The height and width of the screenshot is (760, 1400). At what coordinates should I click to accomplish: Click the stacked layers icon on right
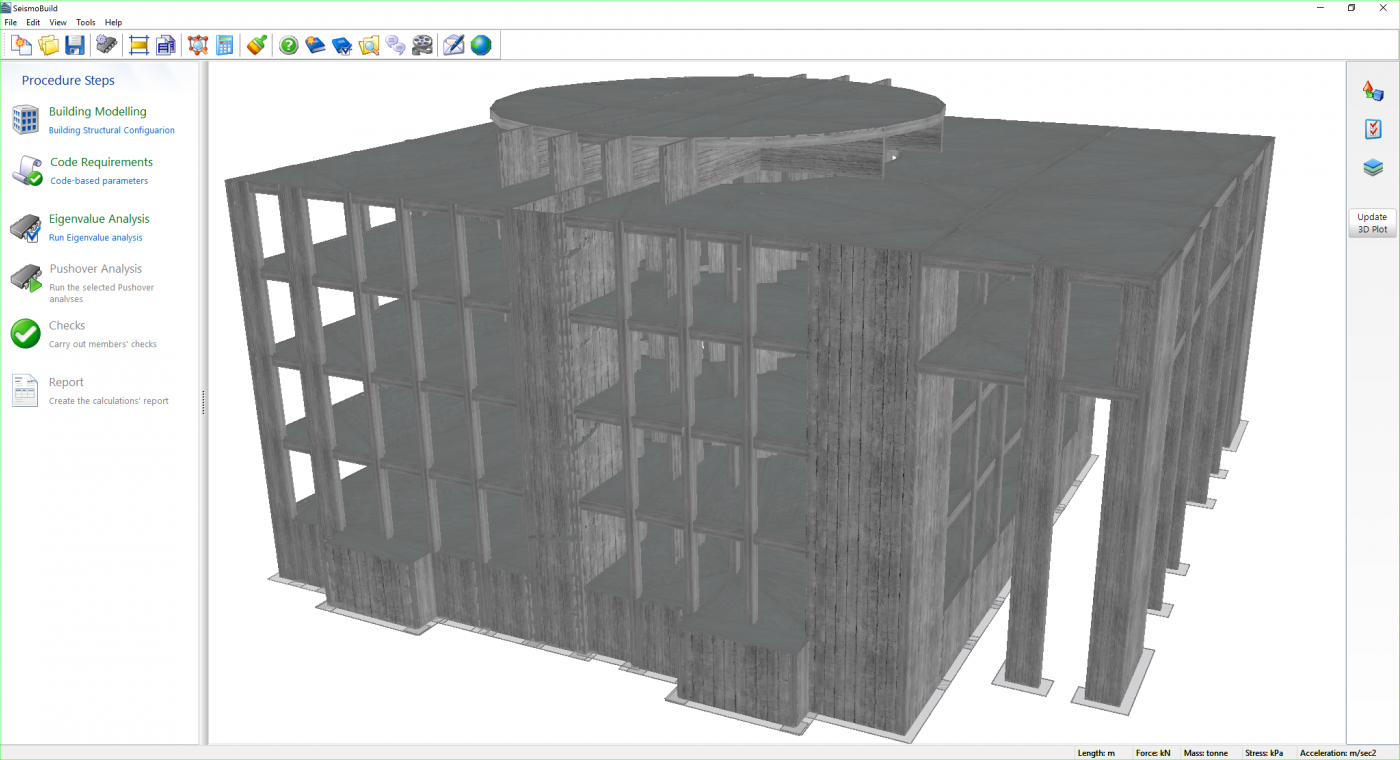pos(1373,168)
